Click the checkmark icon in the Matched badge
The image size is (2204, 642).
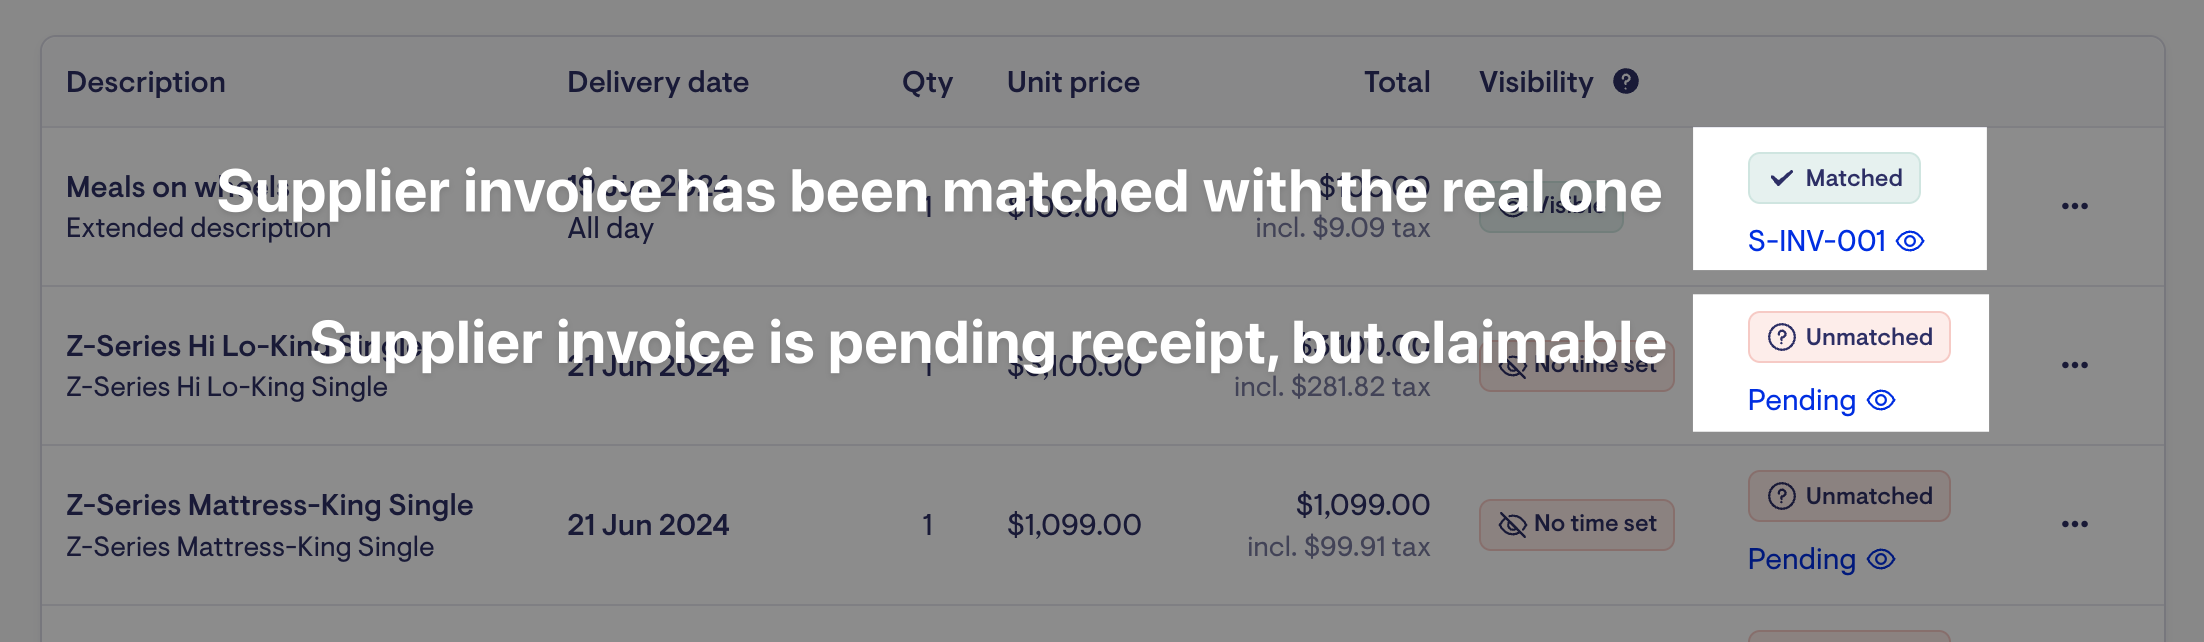(x=1781, y=178)
